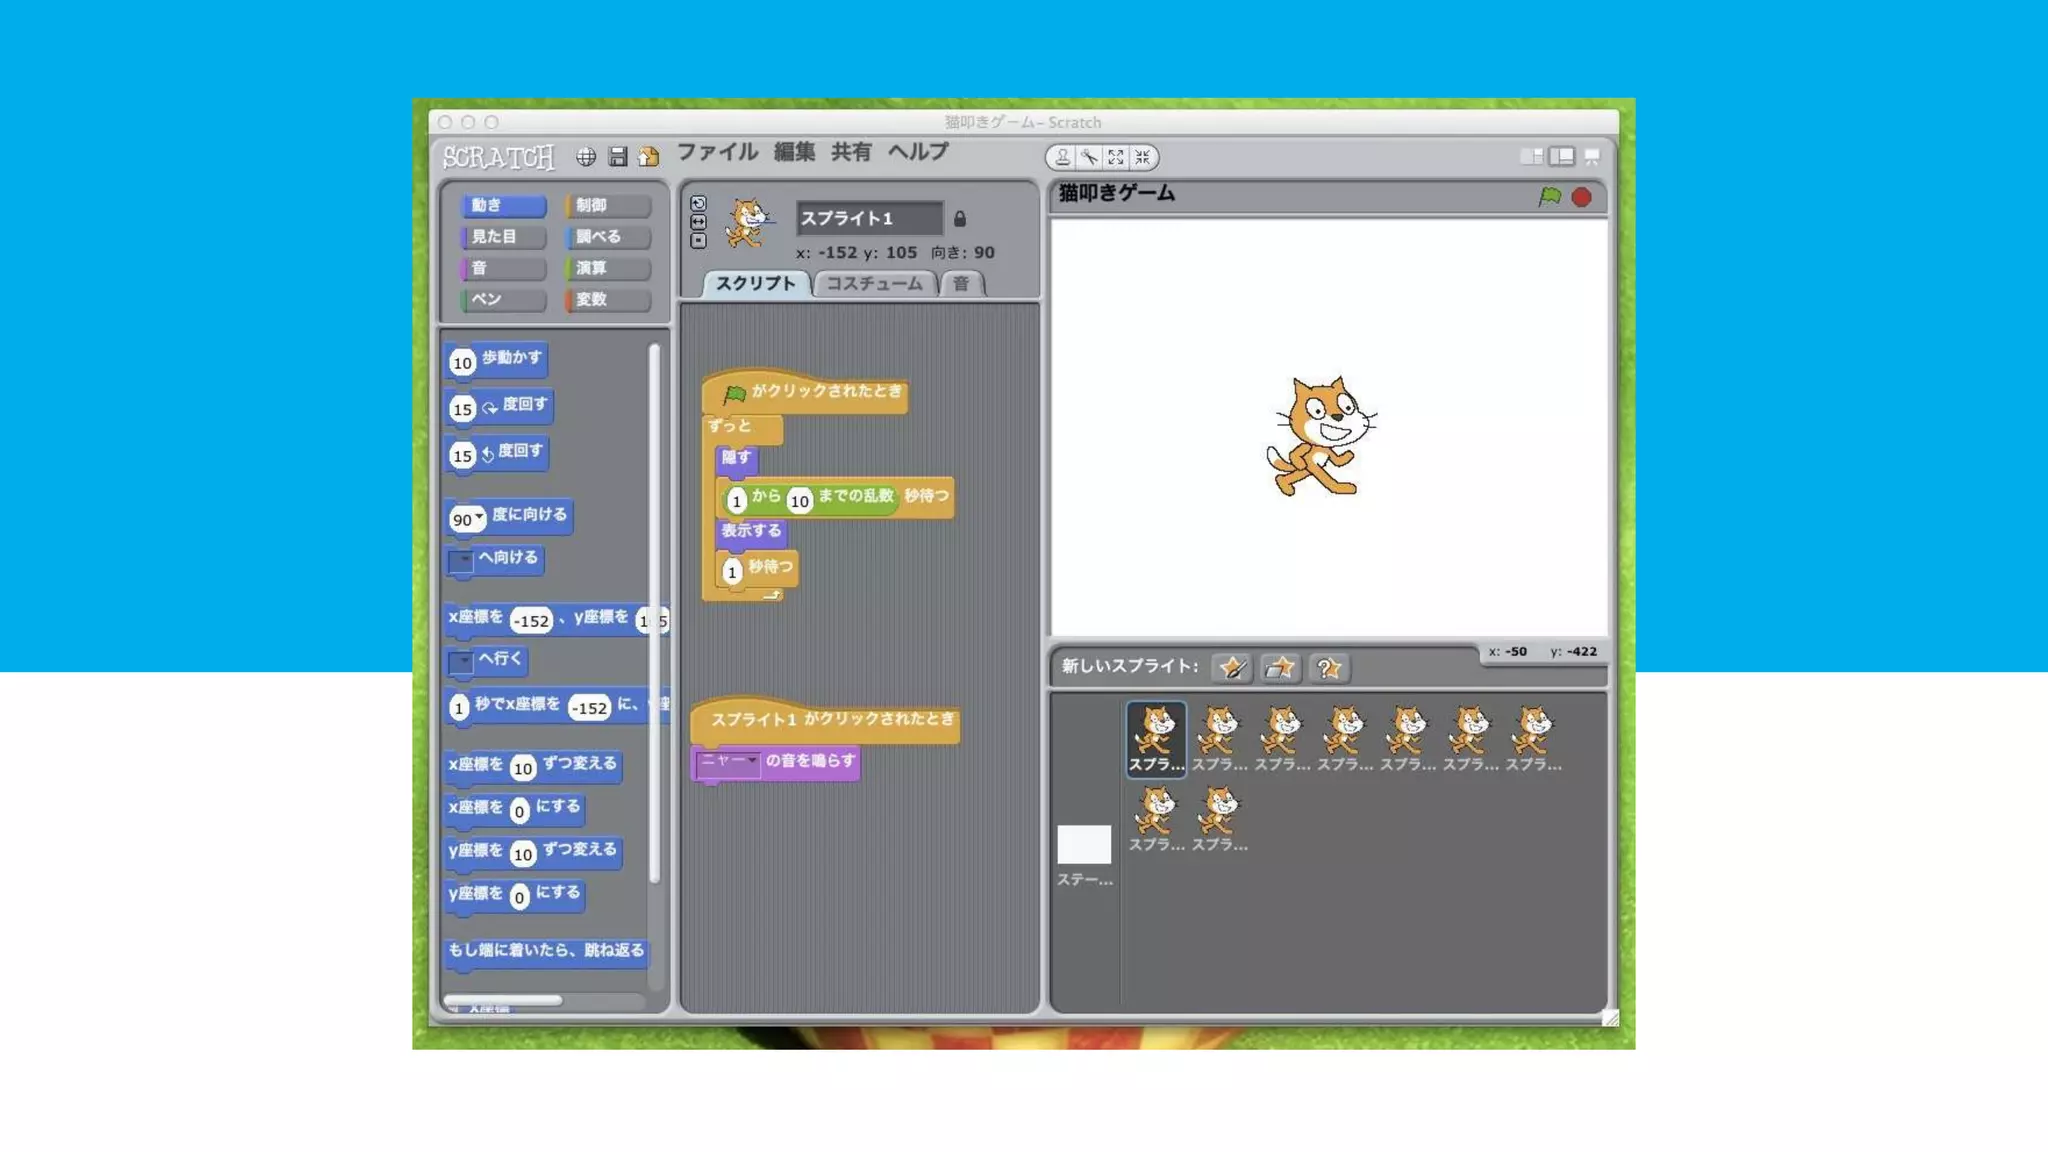Click the share project folder icon
Image resolution: width=2048 pixels, height=1152 pixels.
point(649,156)
